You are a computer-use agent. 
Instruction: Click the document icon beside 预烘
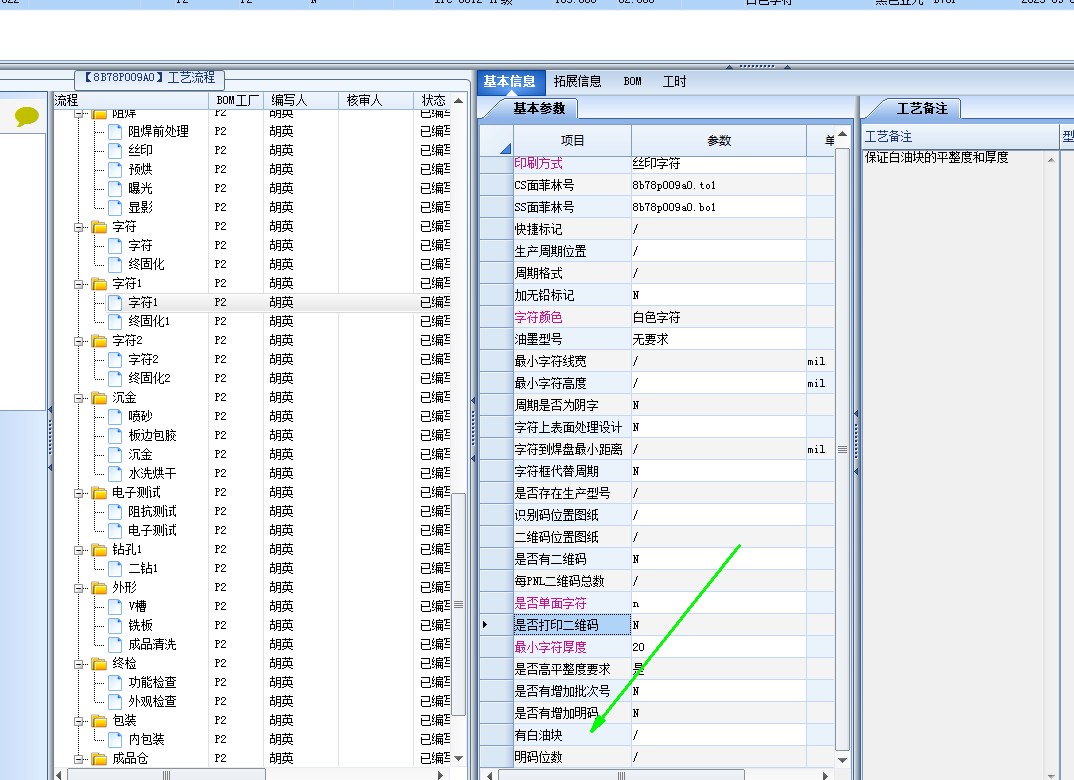(115, 169)
